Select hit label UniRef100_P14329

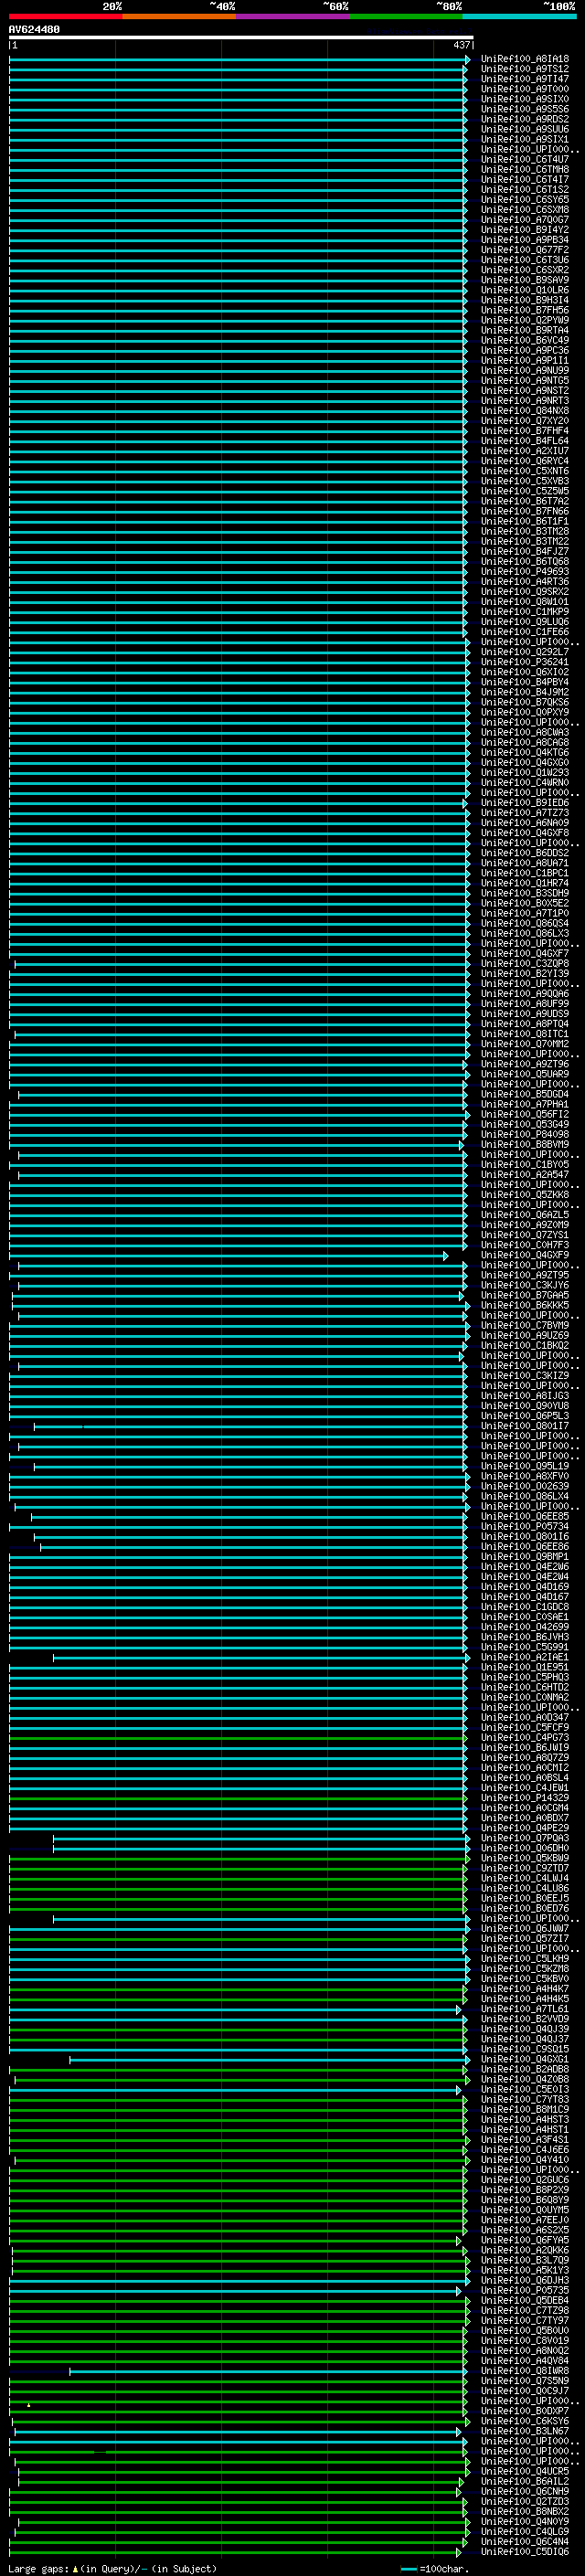525,1797
